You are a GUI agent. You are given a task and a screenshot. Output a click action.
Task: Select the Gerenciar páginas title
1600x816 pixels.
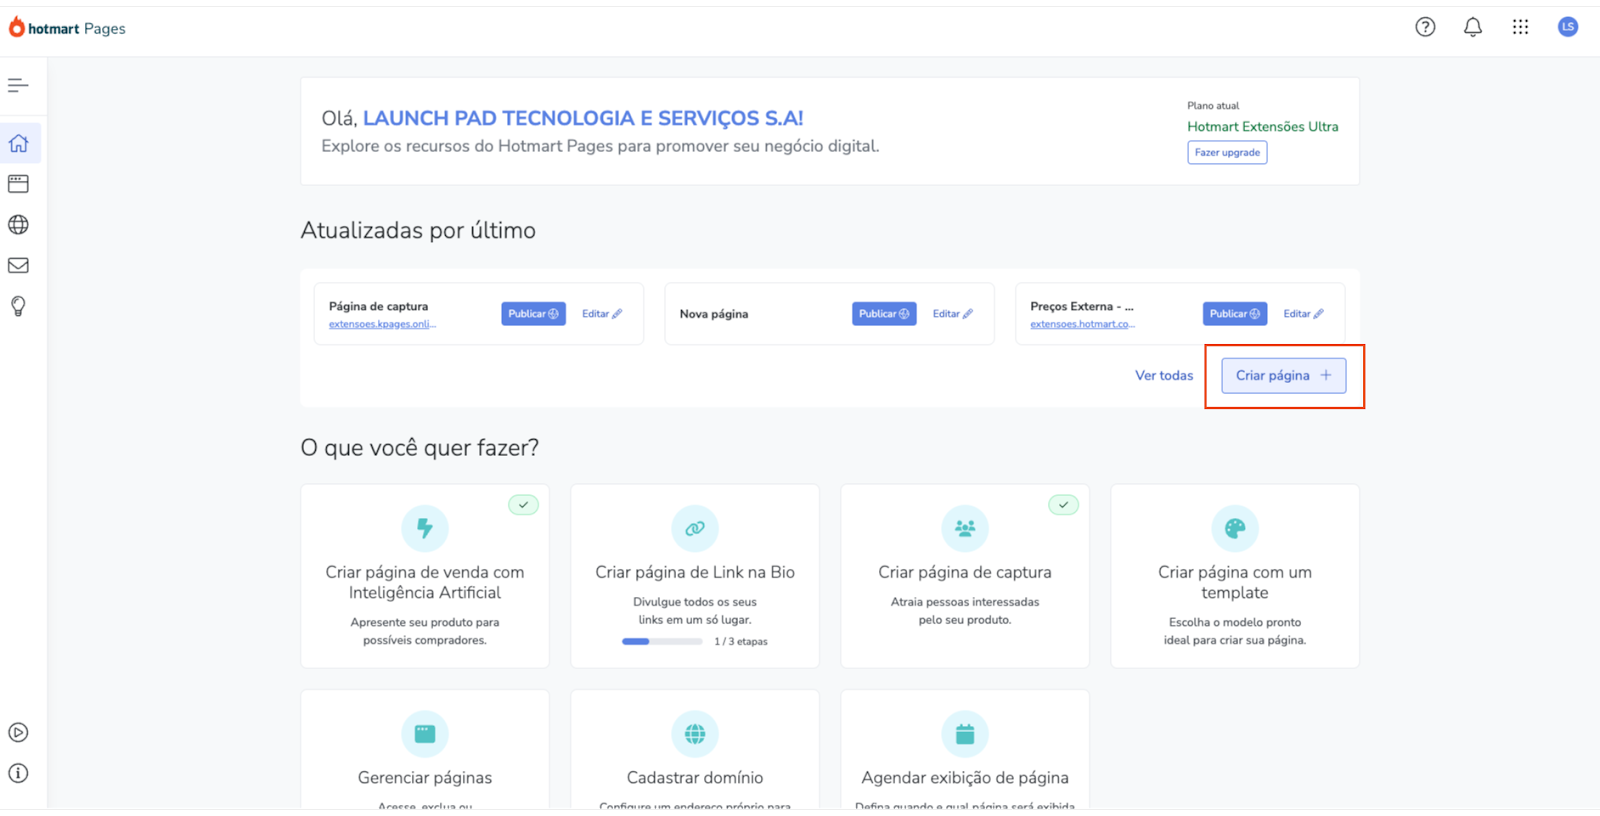[x=425, y=778]
